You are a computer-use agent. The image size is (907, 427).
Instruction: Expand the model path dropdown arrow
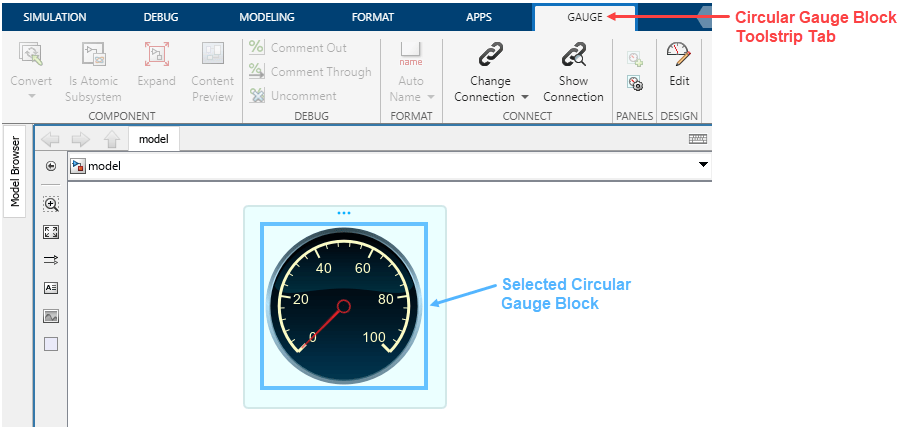tap(703, 165)
